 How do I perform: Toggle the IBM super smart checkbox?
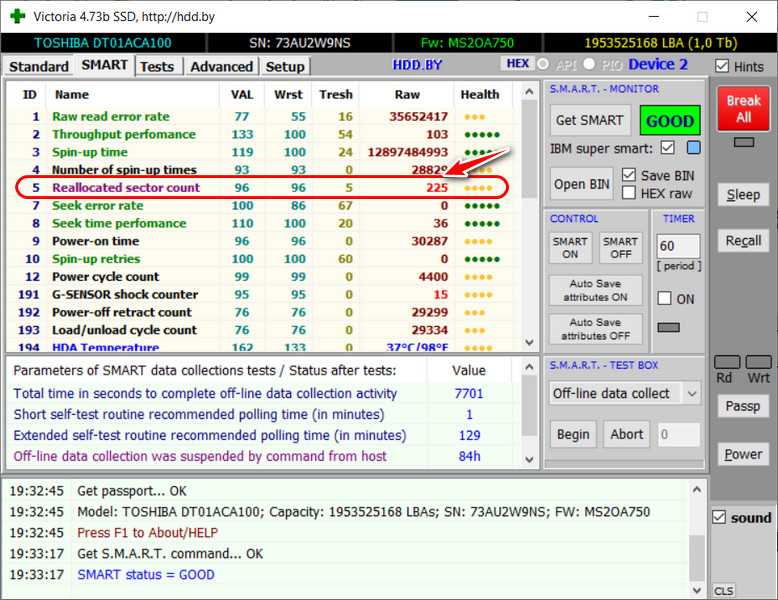click(667, 148)
